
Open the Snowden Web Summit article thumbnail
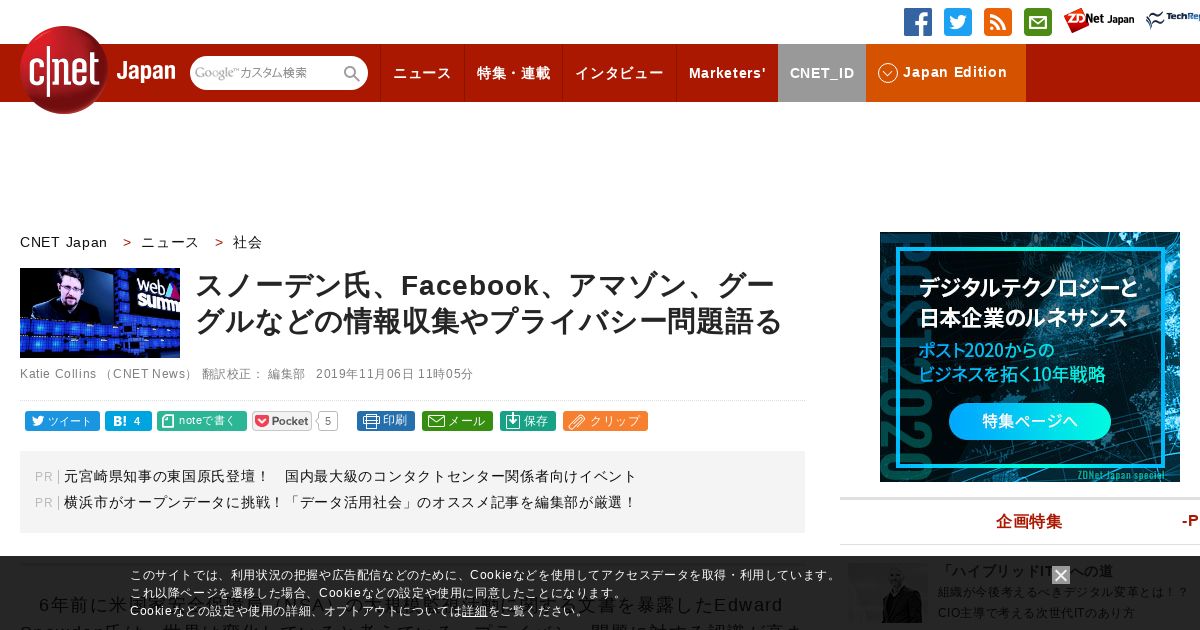coord(100,313)
